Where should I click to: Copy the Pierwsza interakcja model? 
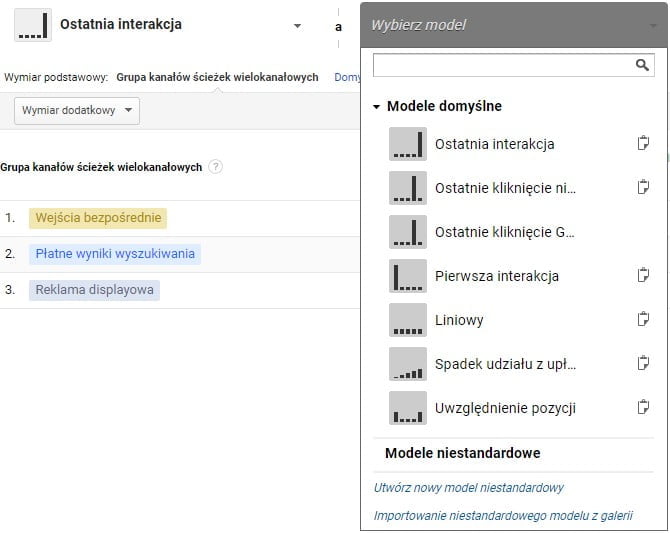(x=643, y=276)
